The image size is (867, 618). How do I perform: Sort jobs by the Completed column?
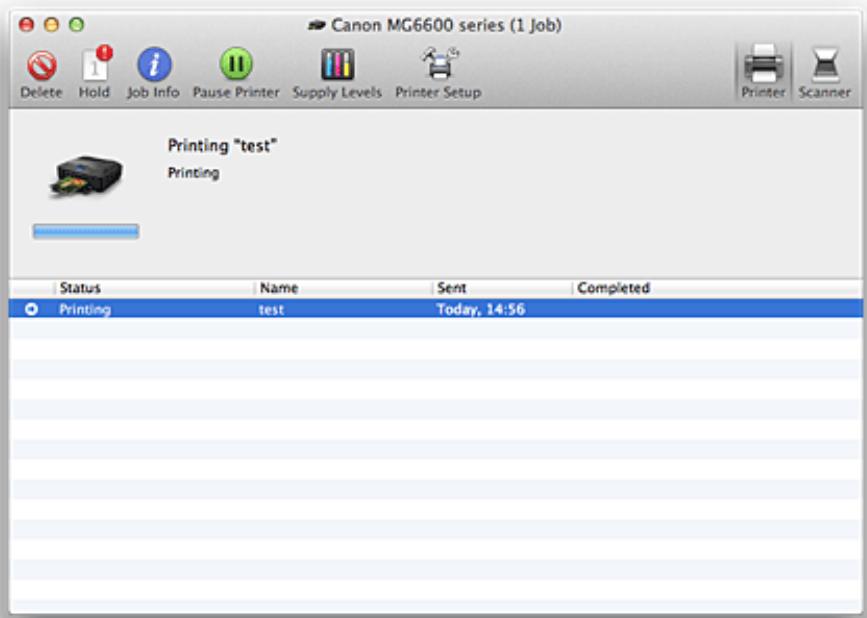click(717, 288)
